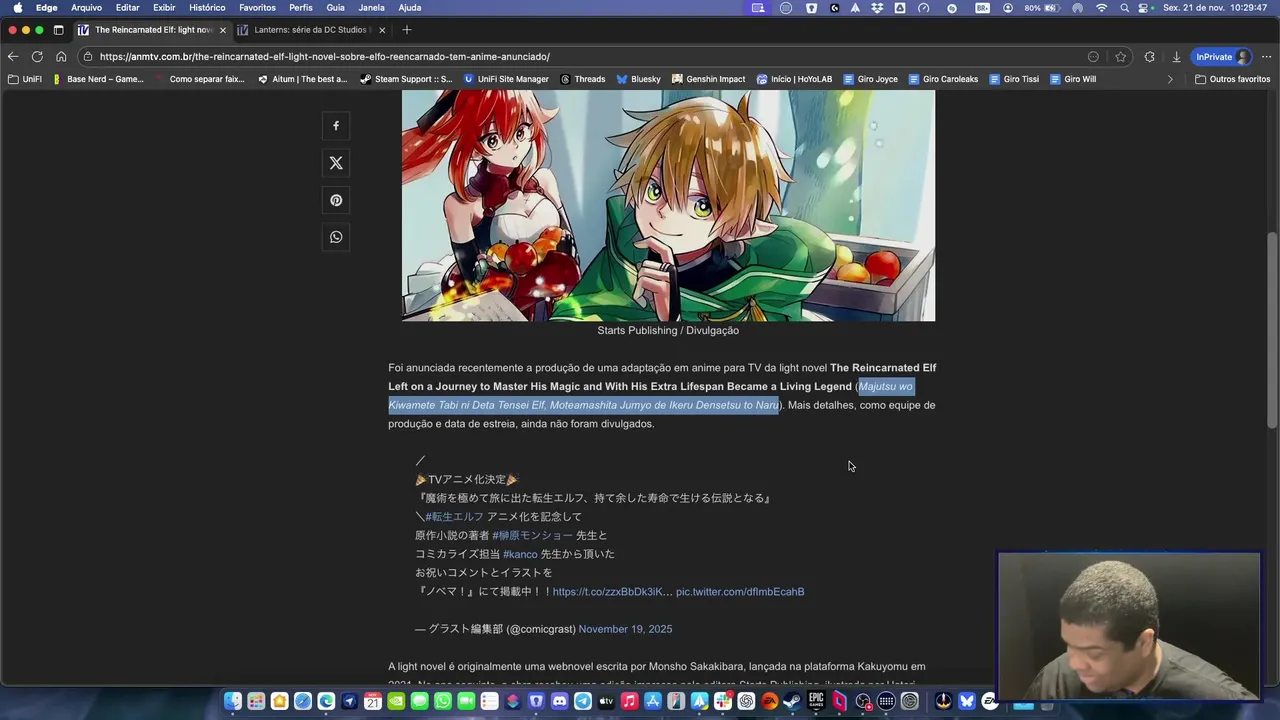This screenshot has height=720, width=1280.
Task: Share article on X
Action: coord(336,163)
